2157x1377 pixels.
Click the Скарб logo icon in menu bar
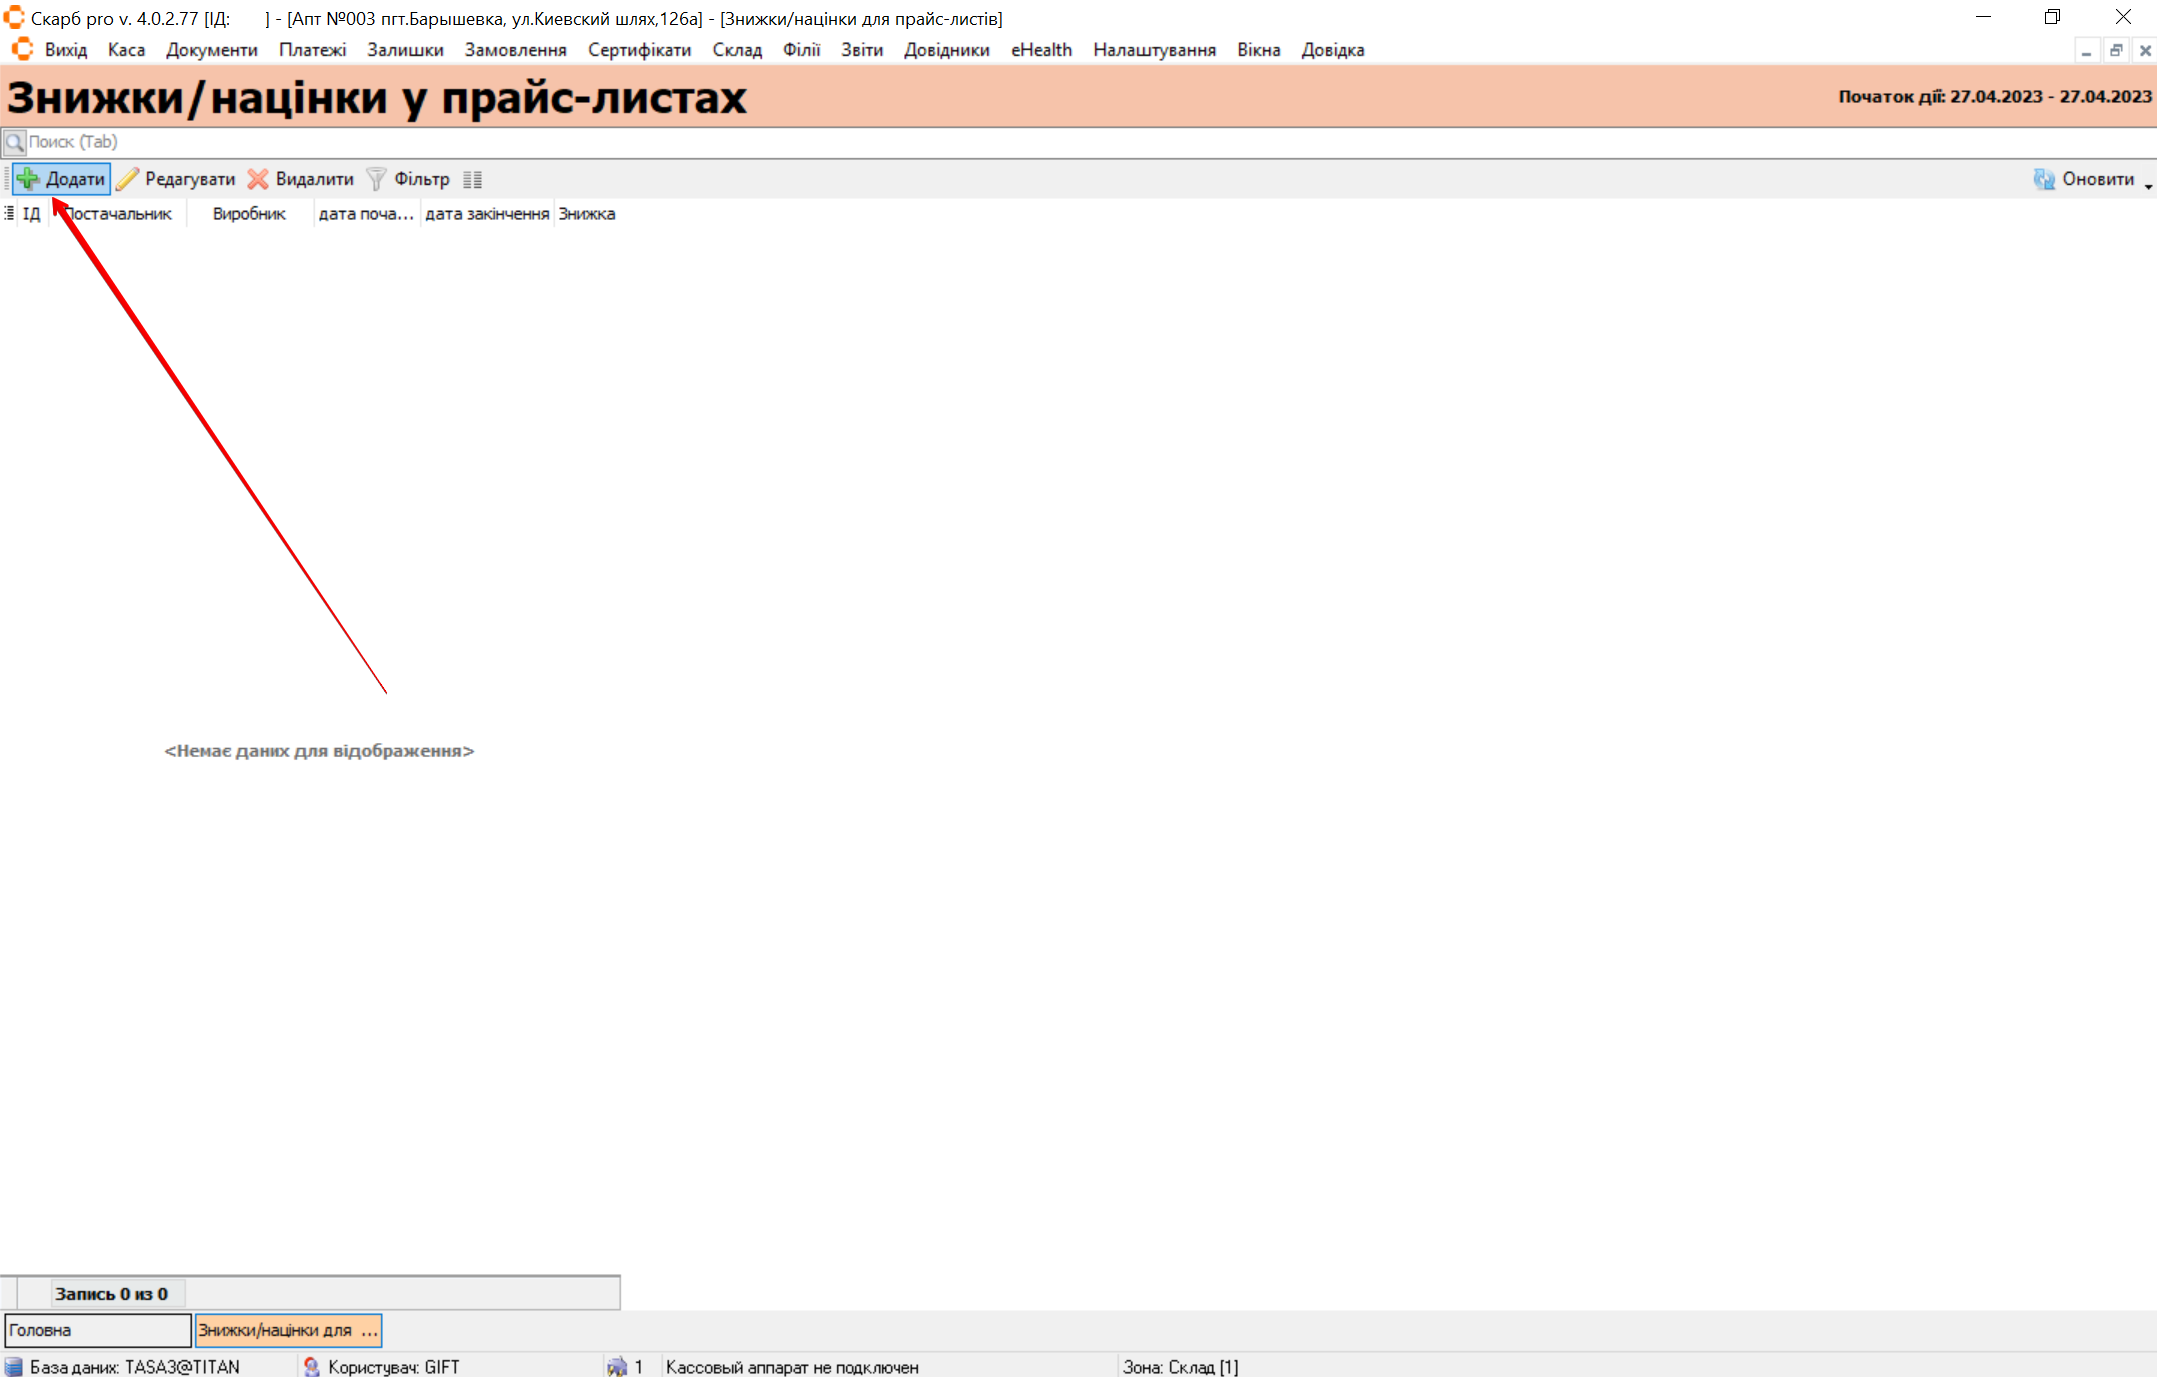[22, 49]
